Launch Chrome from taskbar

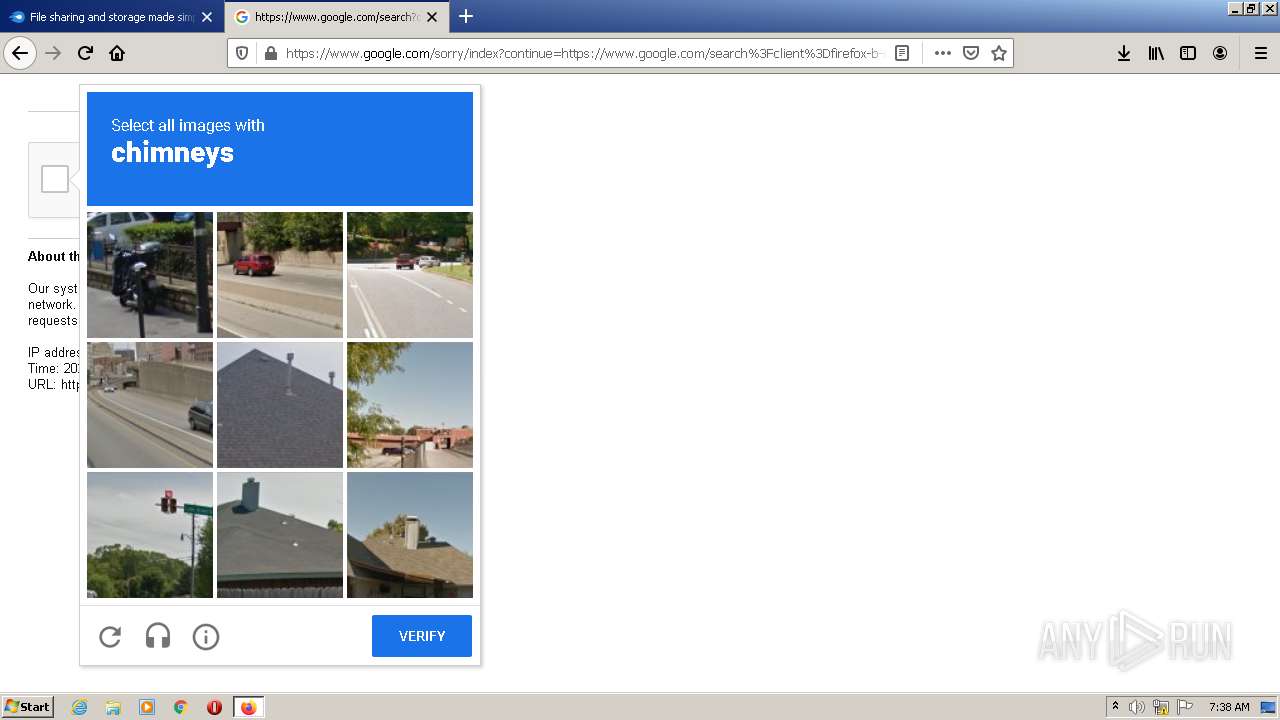(x=181, y=707)
